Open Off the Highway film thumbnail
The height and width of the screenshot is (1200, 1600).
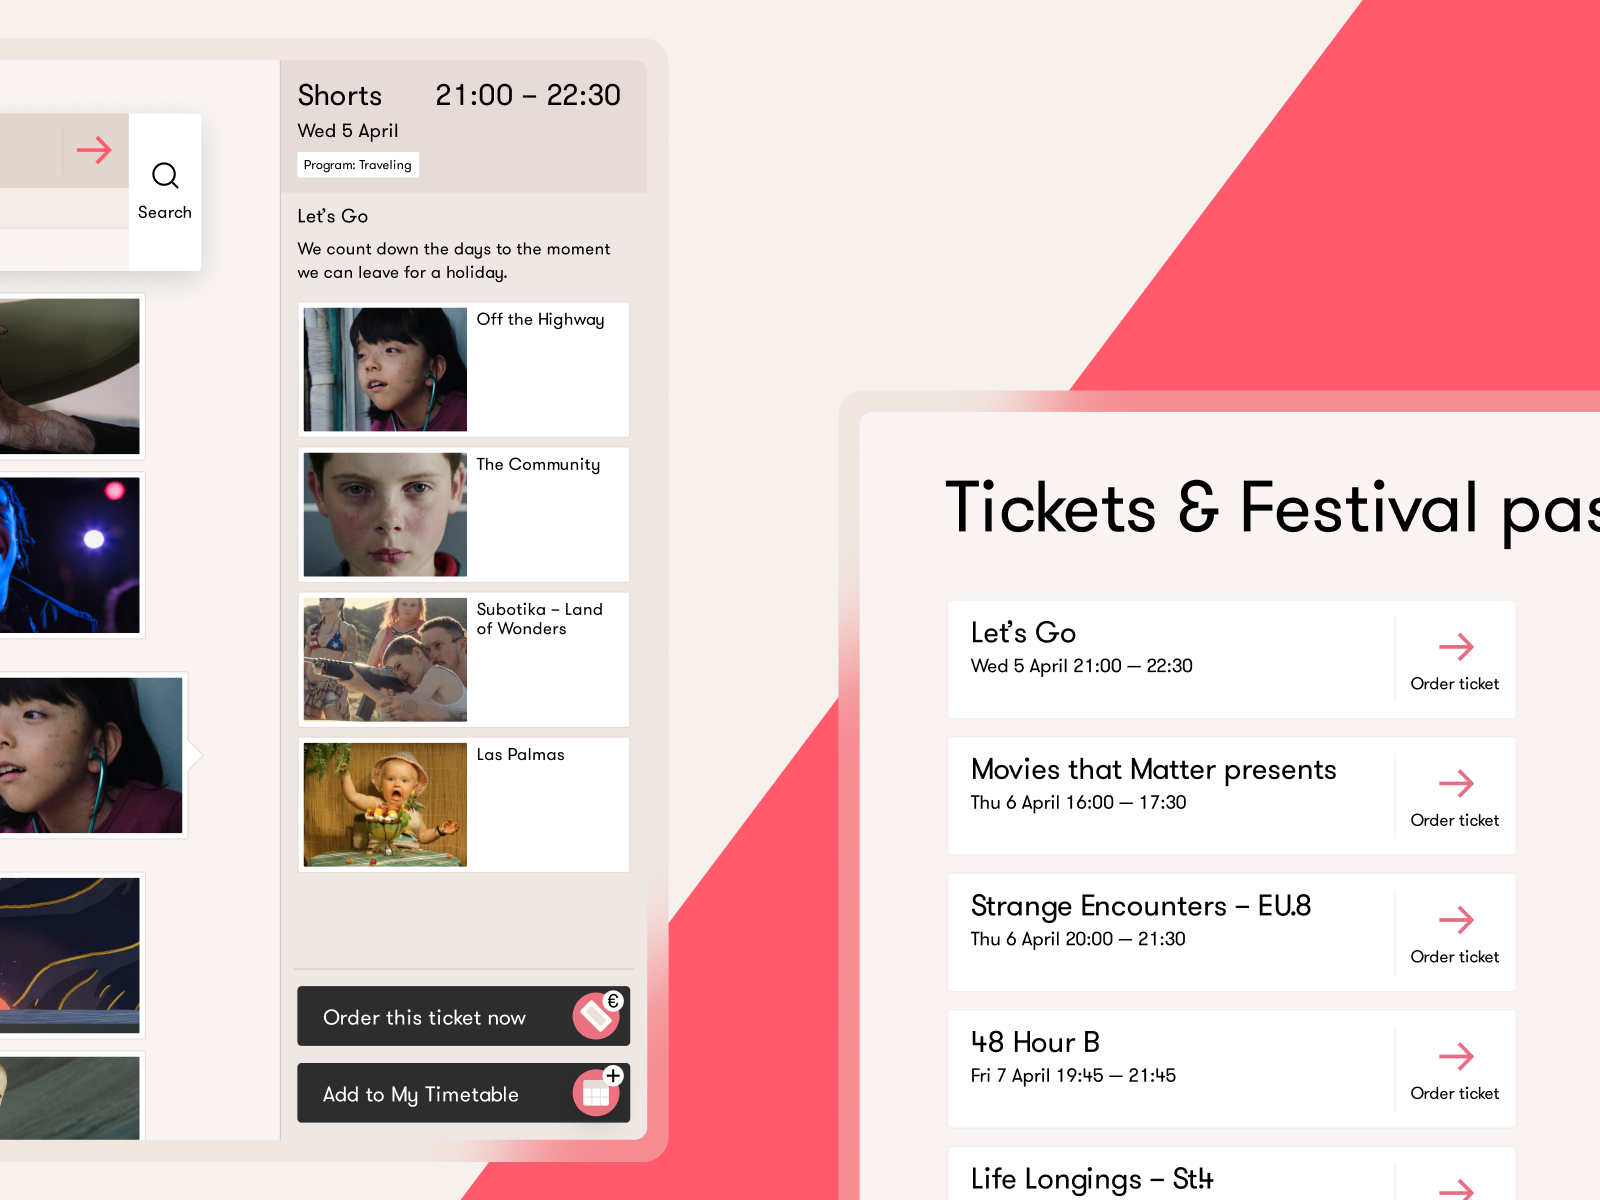[385, 369]
